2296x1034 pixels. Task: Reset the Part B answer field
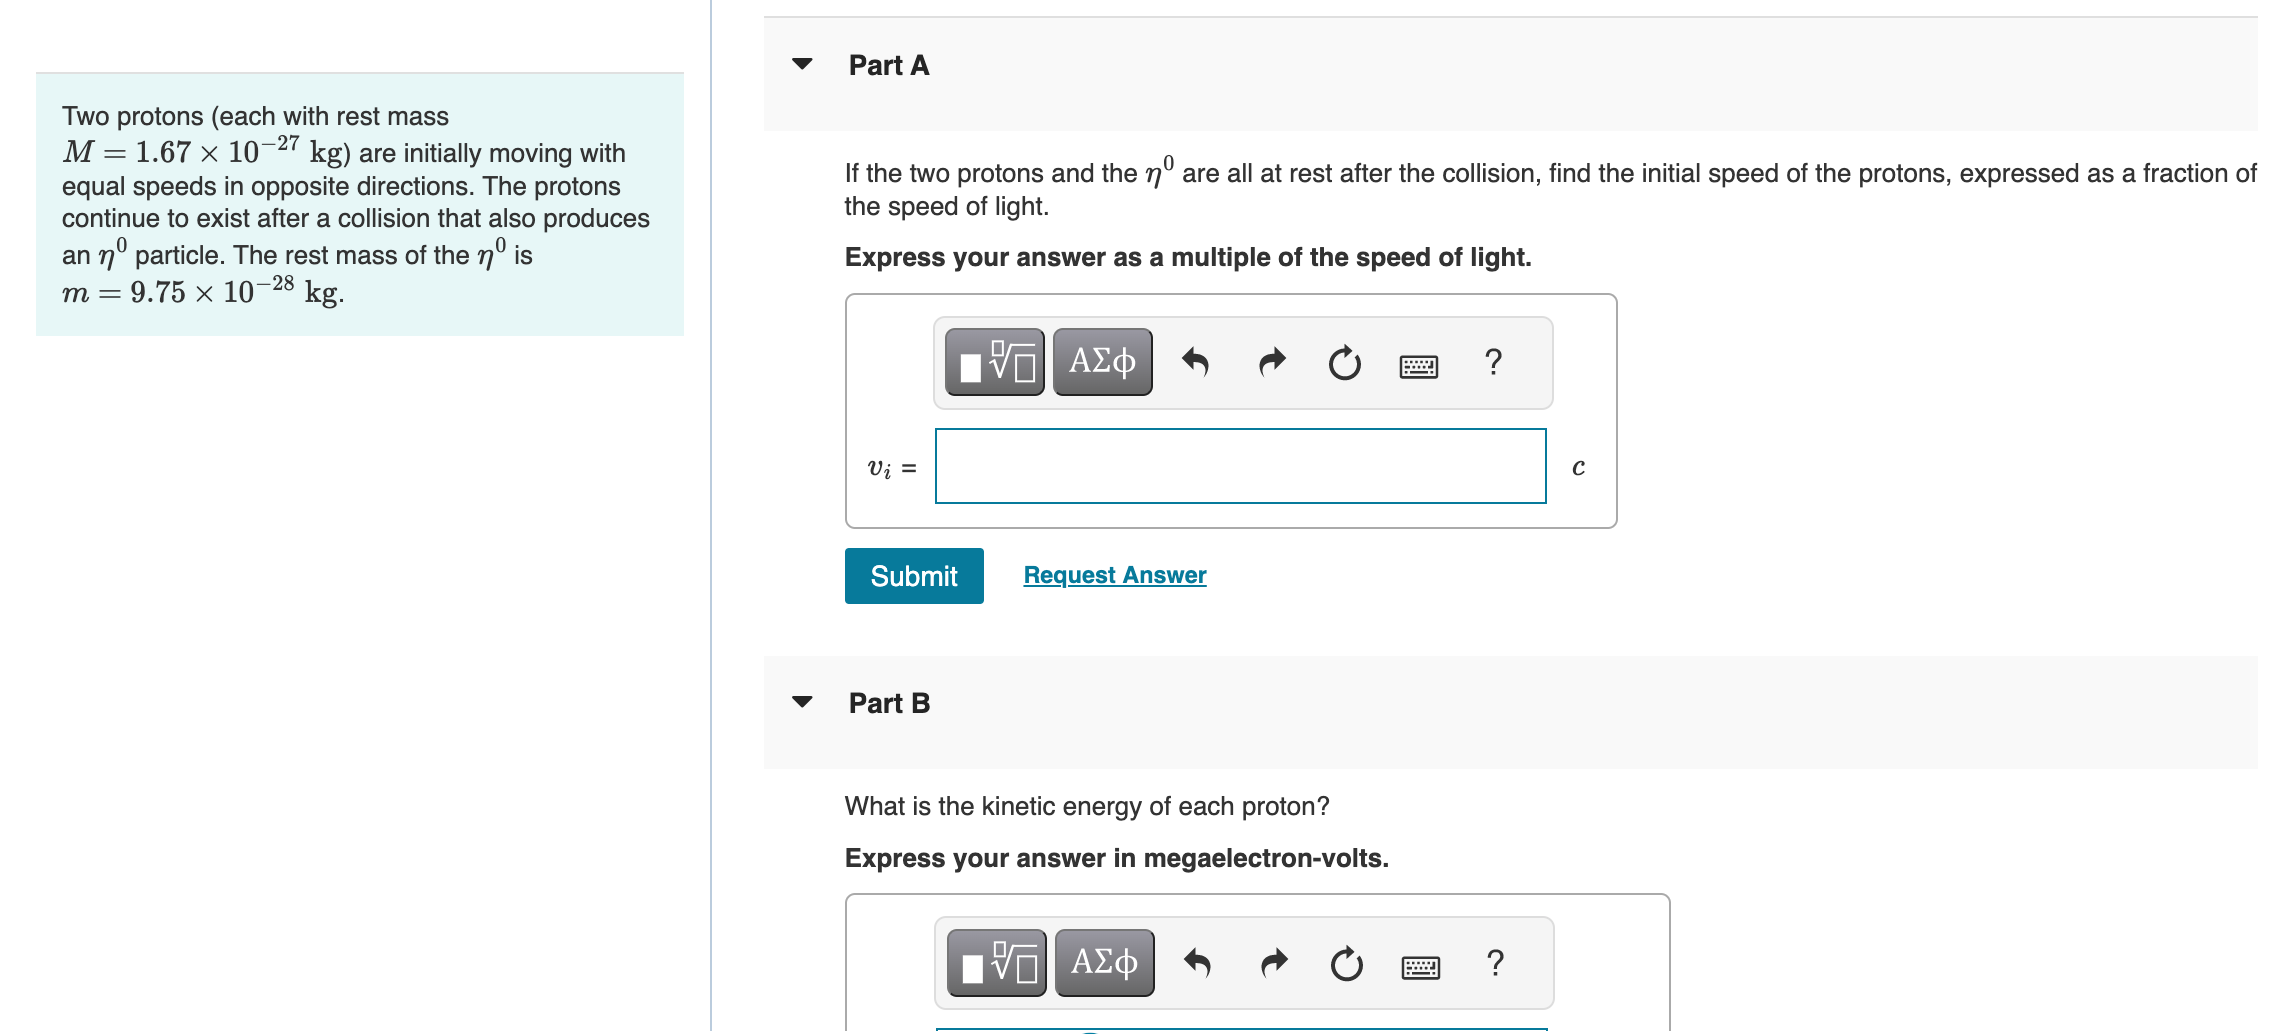pos(1346,962)
